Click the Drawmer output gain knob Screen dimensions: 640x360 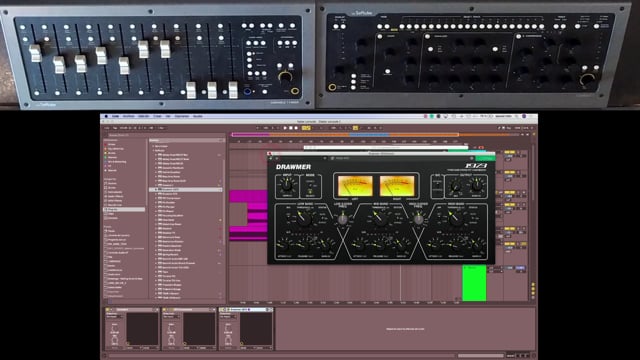[476, 186]
